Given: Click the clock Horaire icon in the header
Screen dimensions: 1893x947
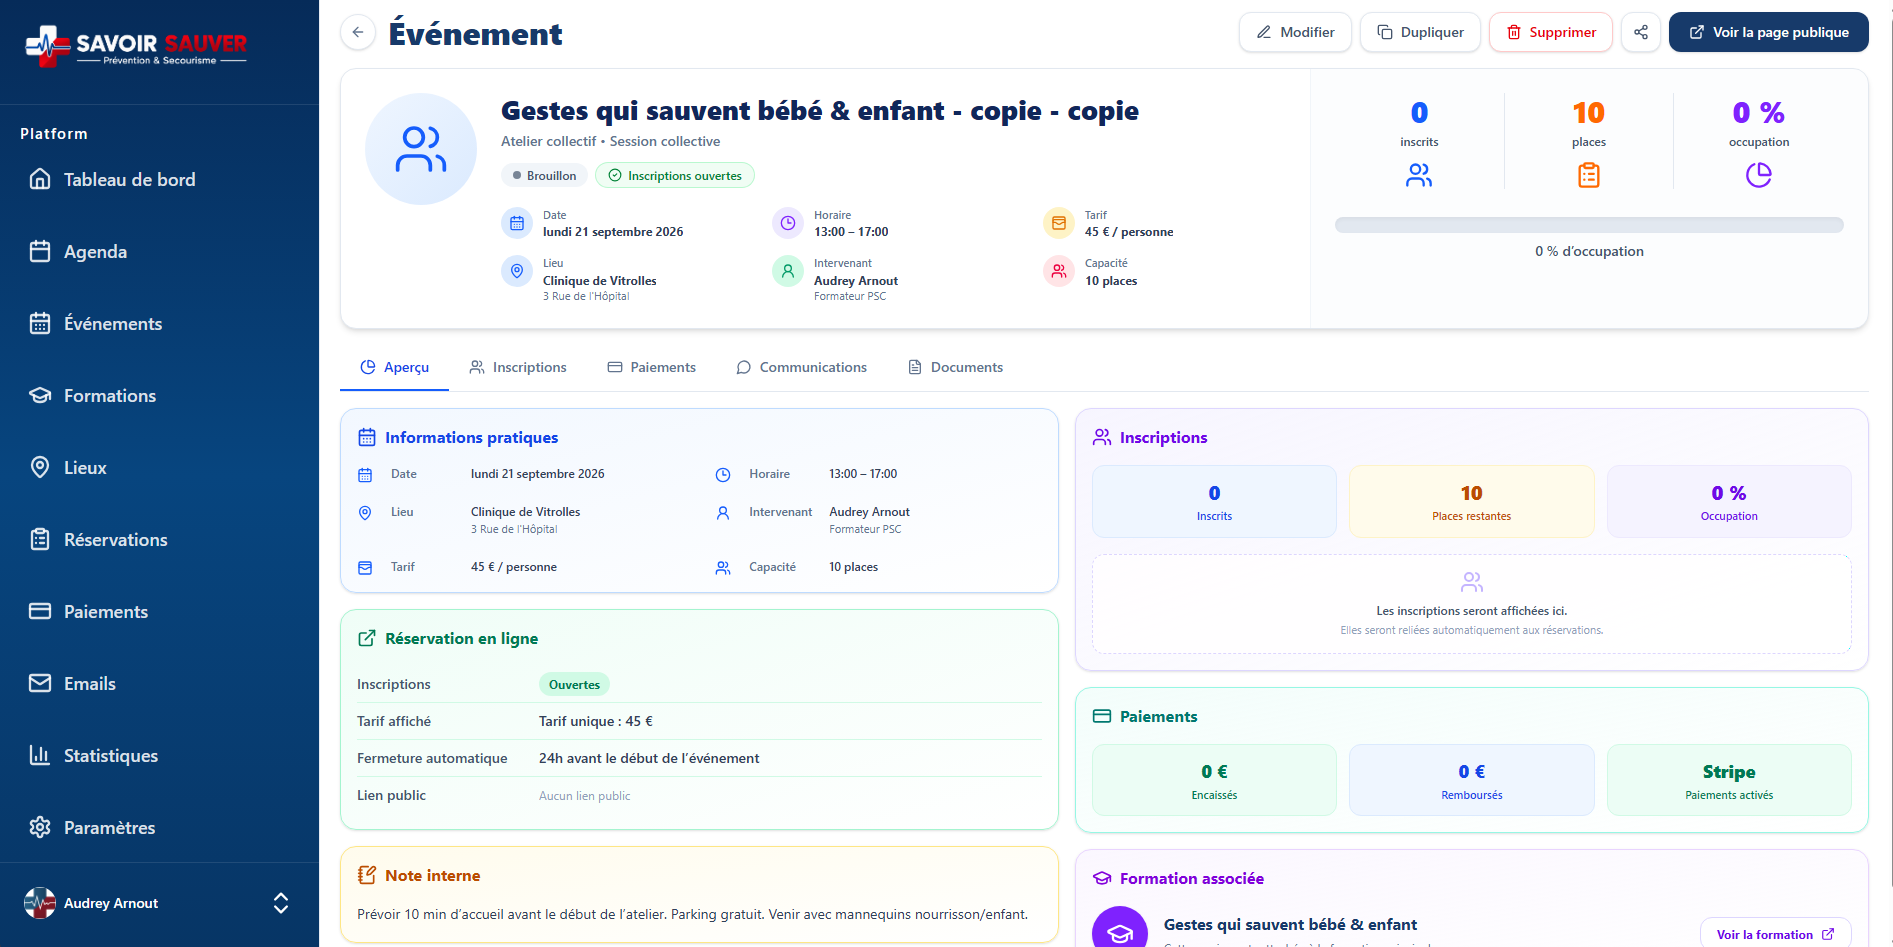Looking at the screenshot, I should [x=788, y=223].
